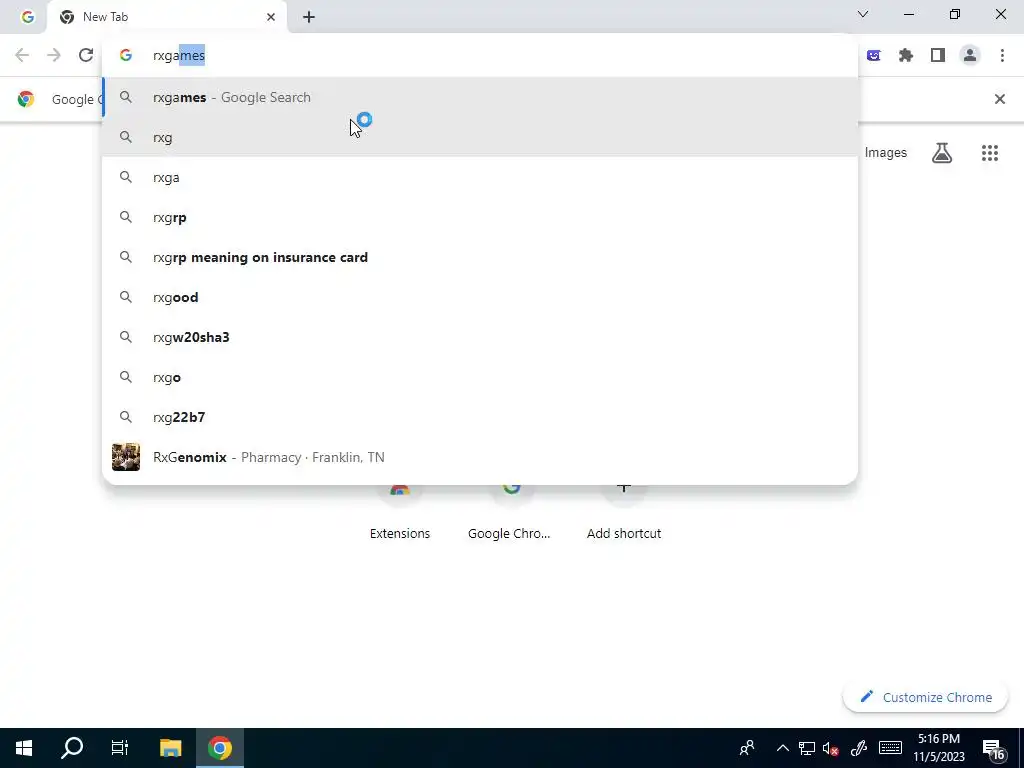Switch to the first Google tab
The width and height of the screenshot is (1024, 768).
pyautogui.click(x=27, y=17)
